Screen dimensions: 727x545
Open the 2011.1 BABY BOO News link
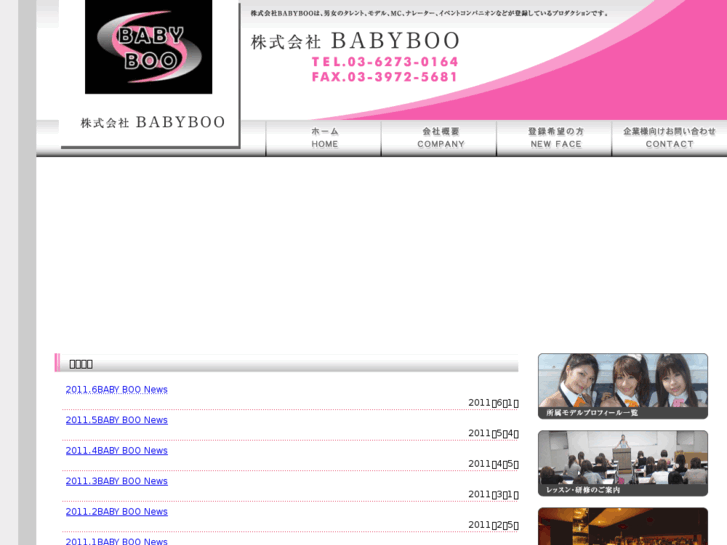(x=116, y=541)
